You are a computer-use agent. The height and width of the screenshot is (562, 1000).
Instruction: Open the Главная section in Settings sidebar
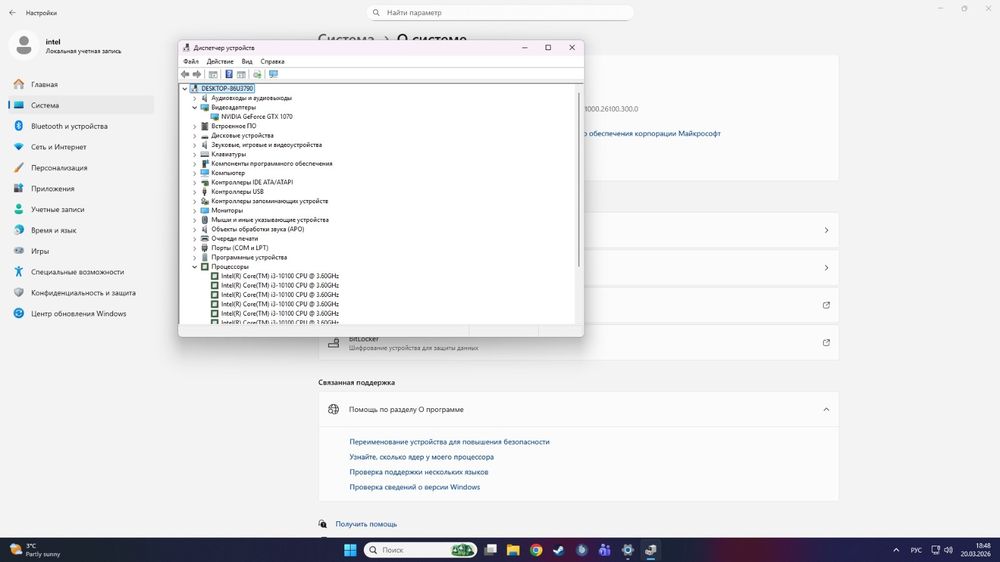pyautogui.click(x=80, y=84)
